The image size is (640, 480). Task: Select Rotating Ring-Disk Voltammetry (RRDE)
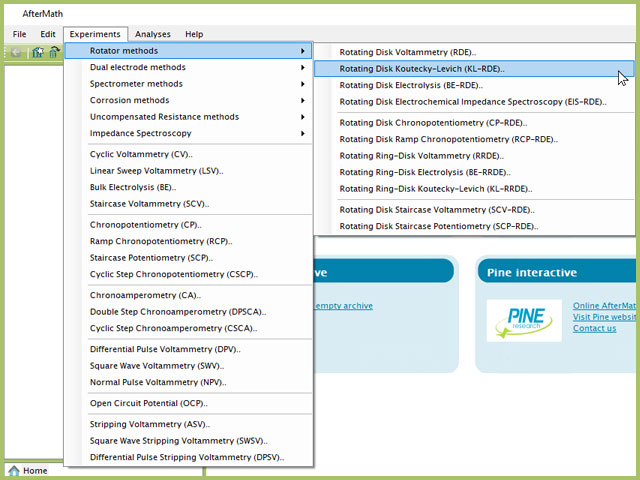(x=474, y=156)
